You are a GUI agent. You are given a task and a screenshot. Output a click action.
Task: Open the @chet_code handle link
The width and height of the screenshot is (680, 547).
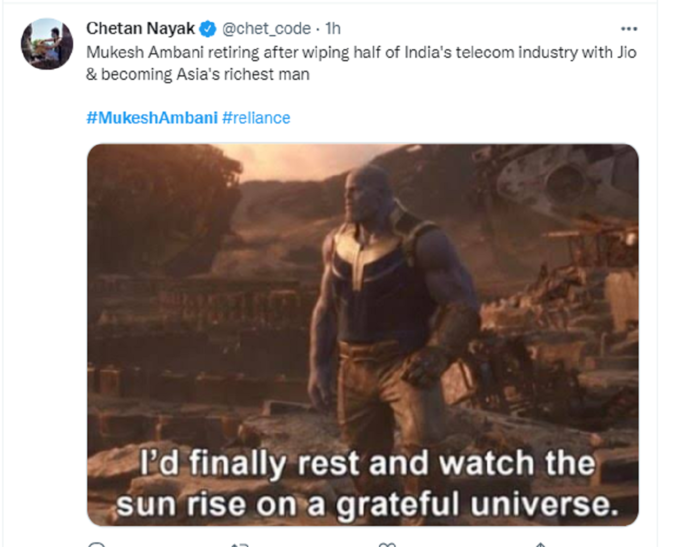(x=266, y=29)
